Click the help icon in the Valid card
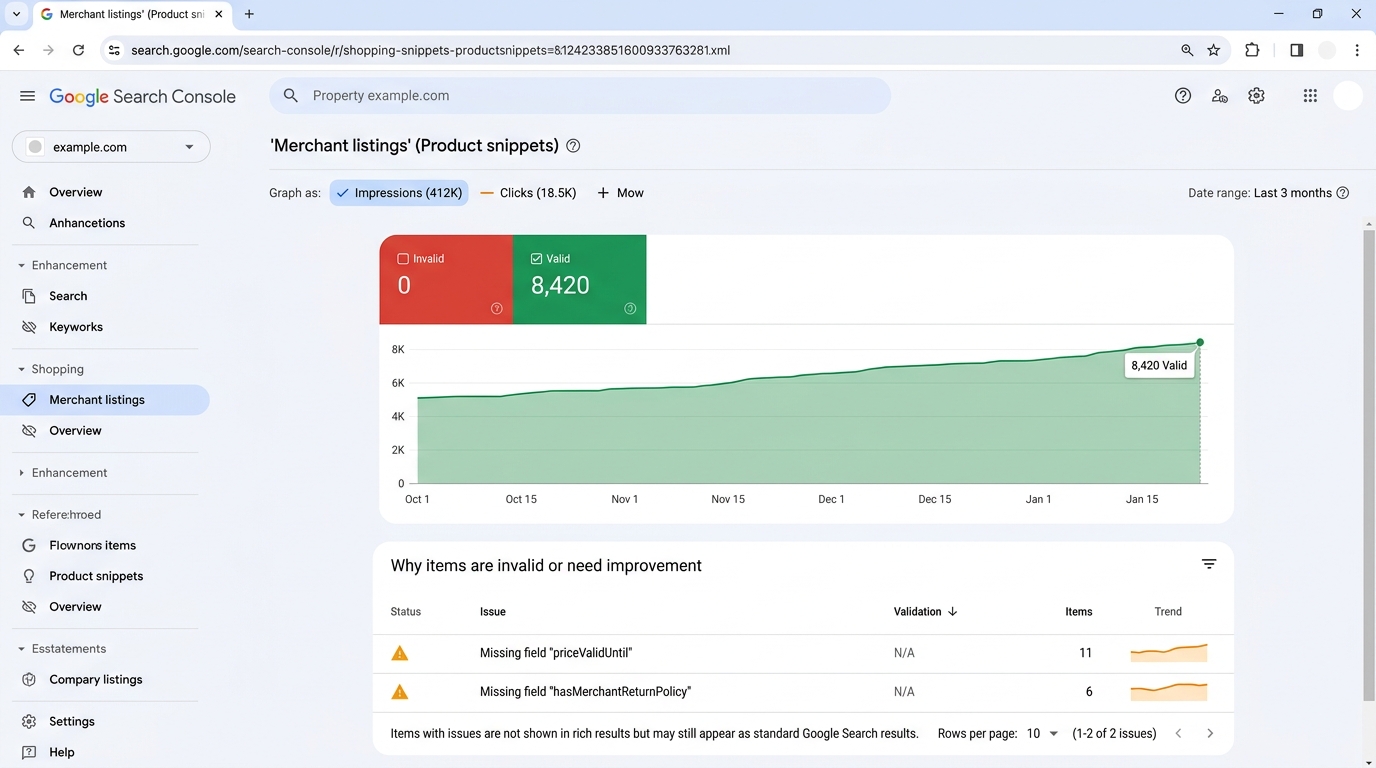Image resolution: width=1376 pixels, height=768 pixels. coord(630,309)
